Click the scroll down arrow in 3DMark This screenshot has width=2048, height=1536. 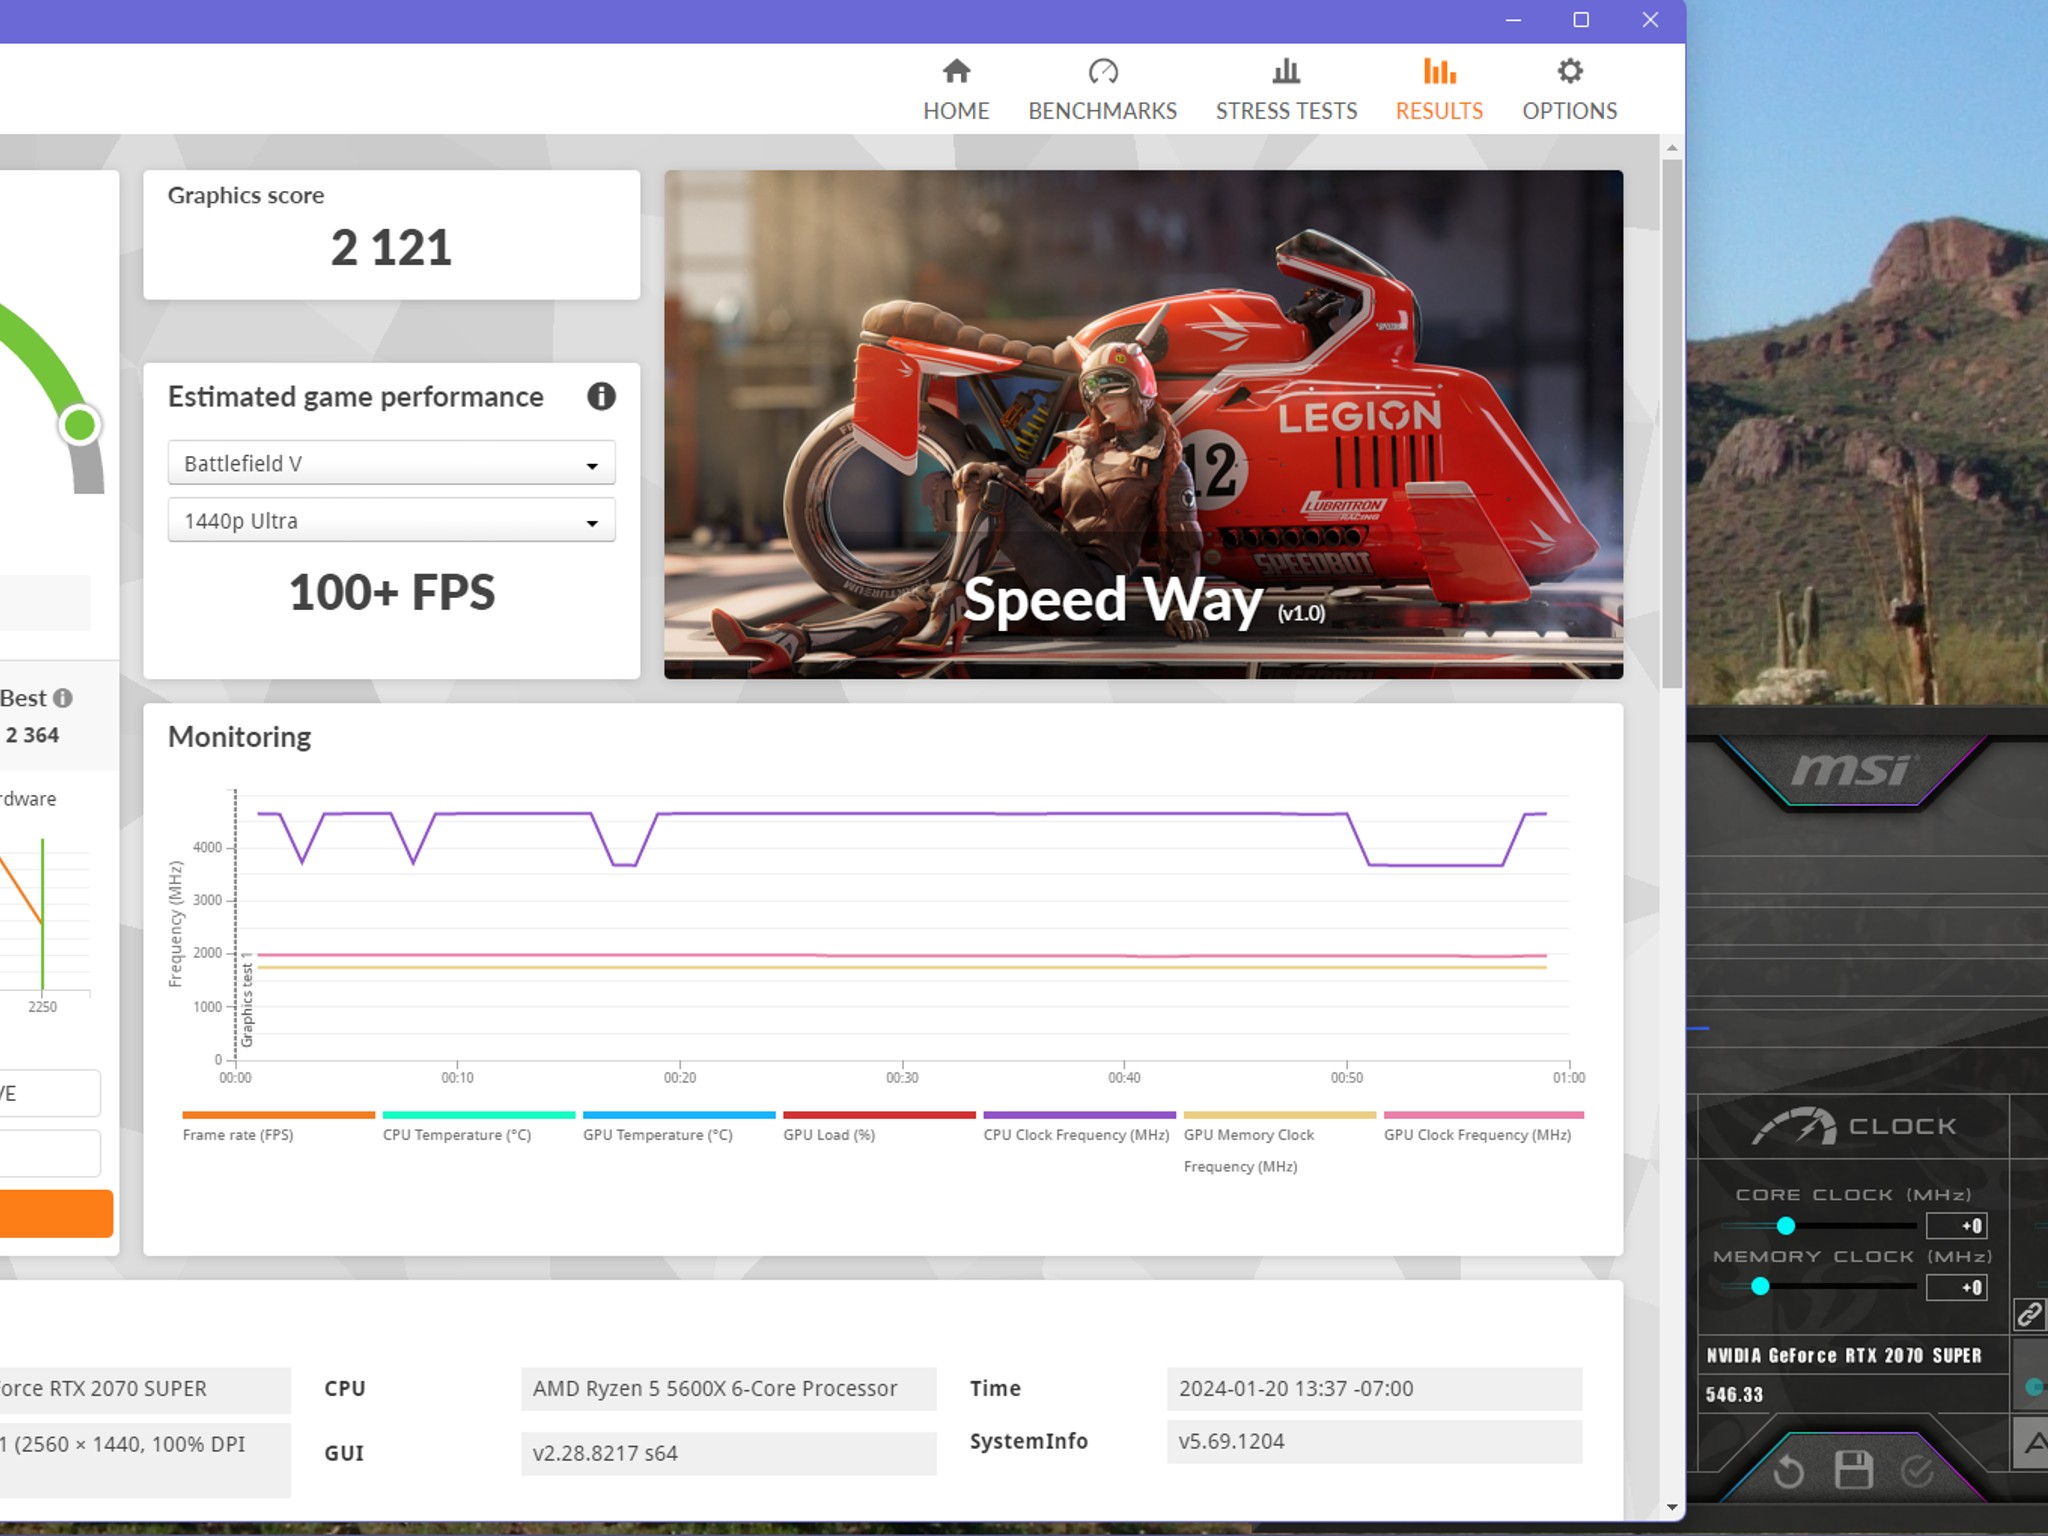click(x=1672, y=1507)
